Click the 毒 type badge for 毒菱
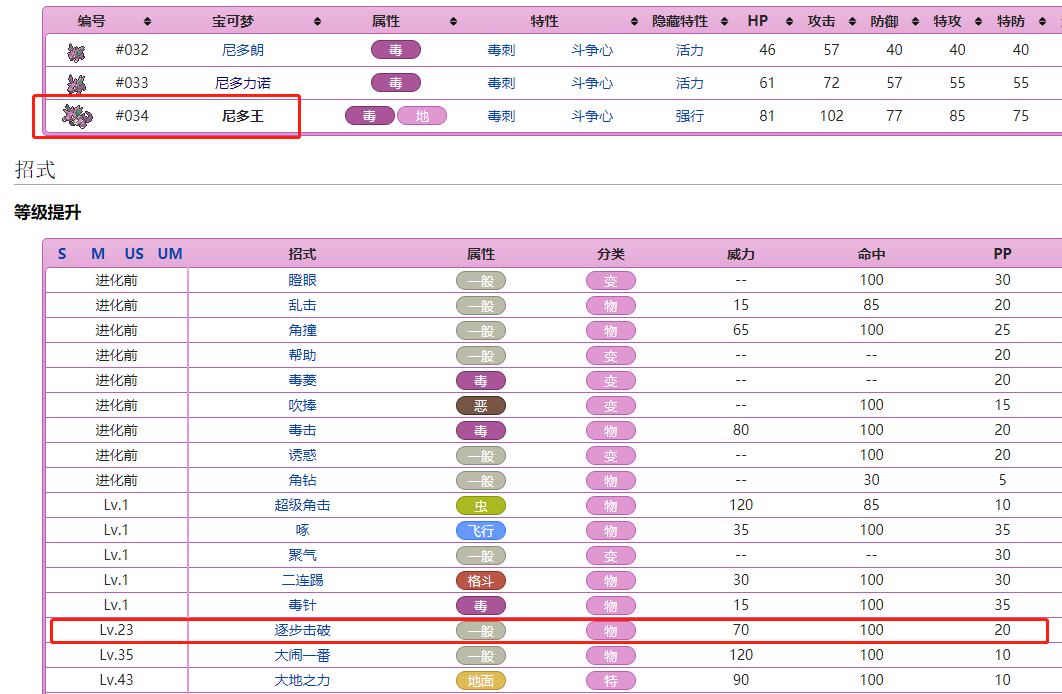Screen dimensions: 1062x694 coord(481,381)
